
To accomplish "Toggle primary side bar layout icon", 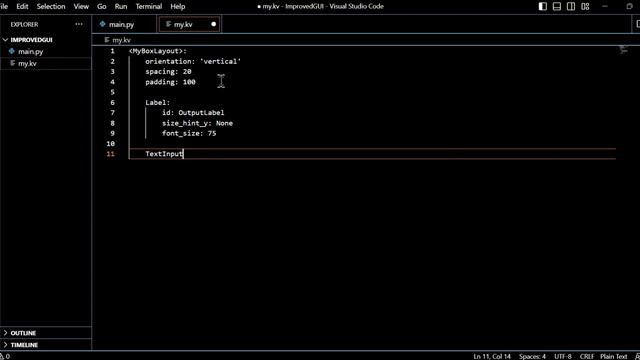I will [x=542, y=6].
